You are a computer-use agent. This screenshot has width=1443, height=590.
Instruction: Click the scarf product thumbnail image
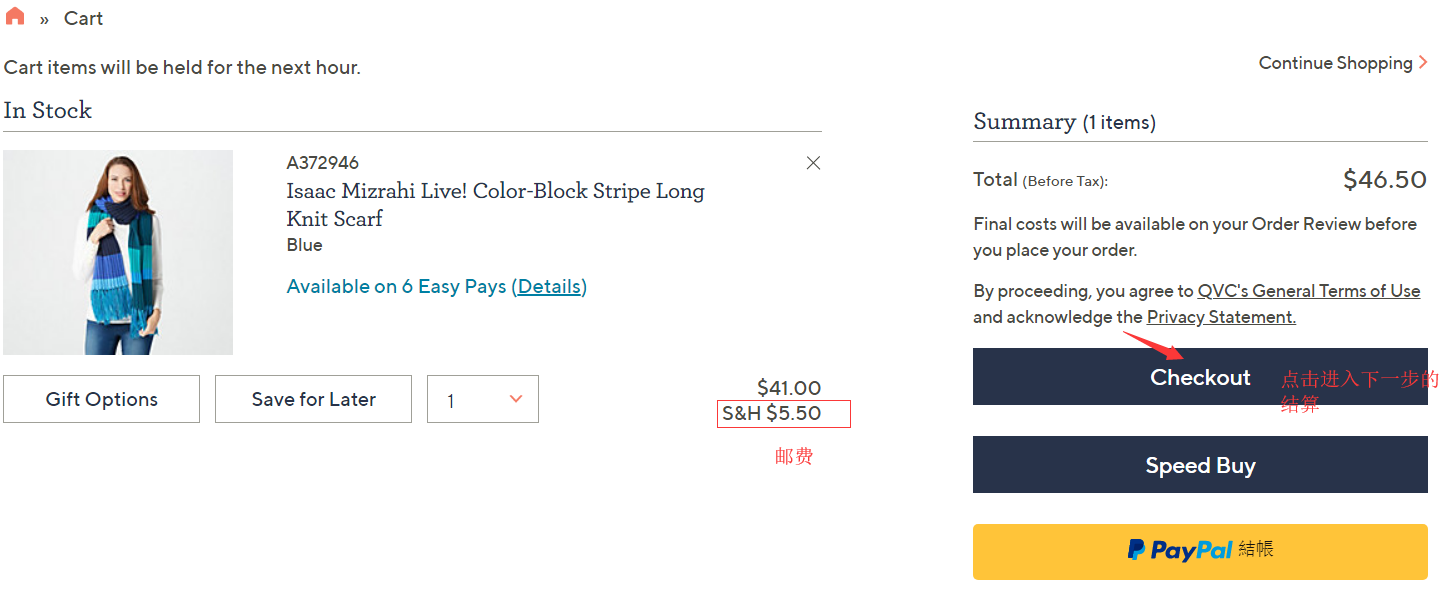(x=118, y=252)
